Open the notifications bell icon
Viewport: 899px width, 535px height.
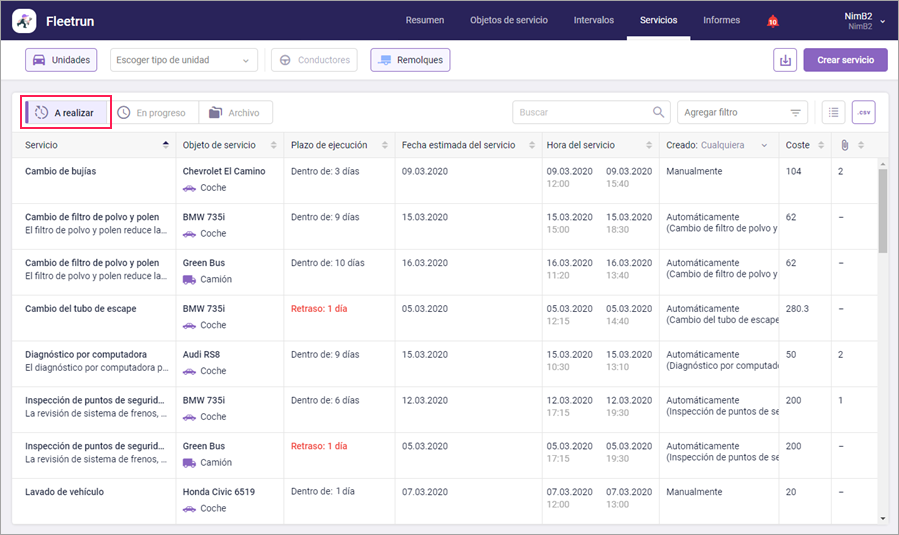click(x=772, y=21)
